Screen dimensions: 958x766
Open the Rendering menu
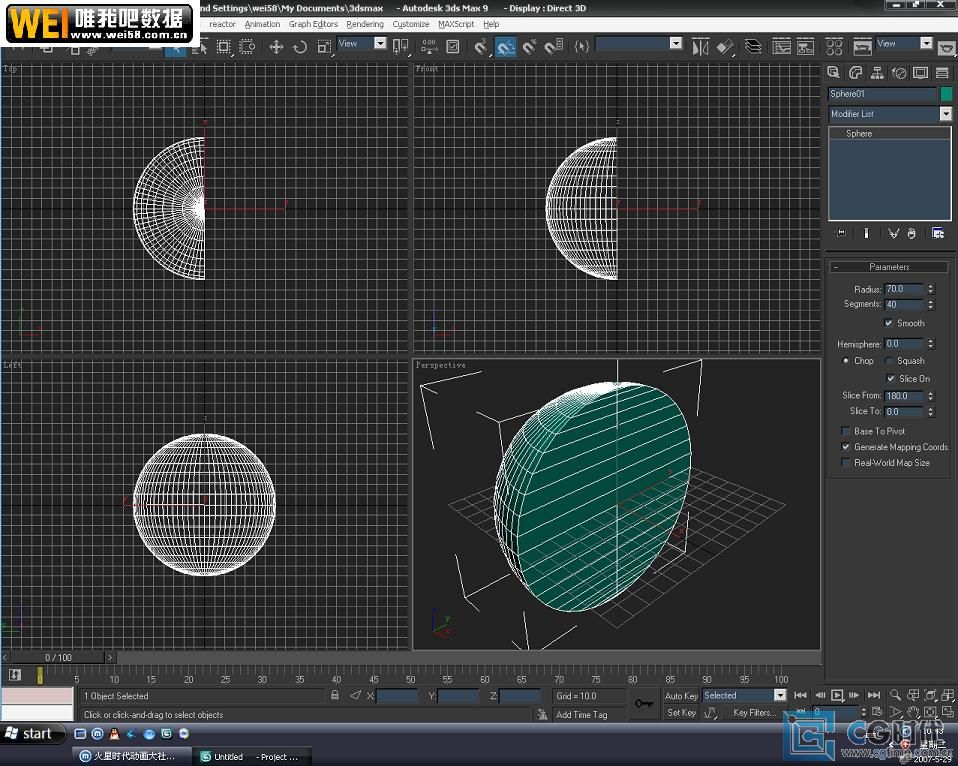tap(365, 24)
